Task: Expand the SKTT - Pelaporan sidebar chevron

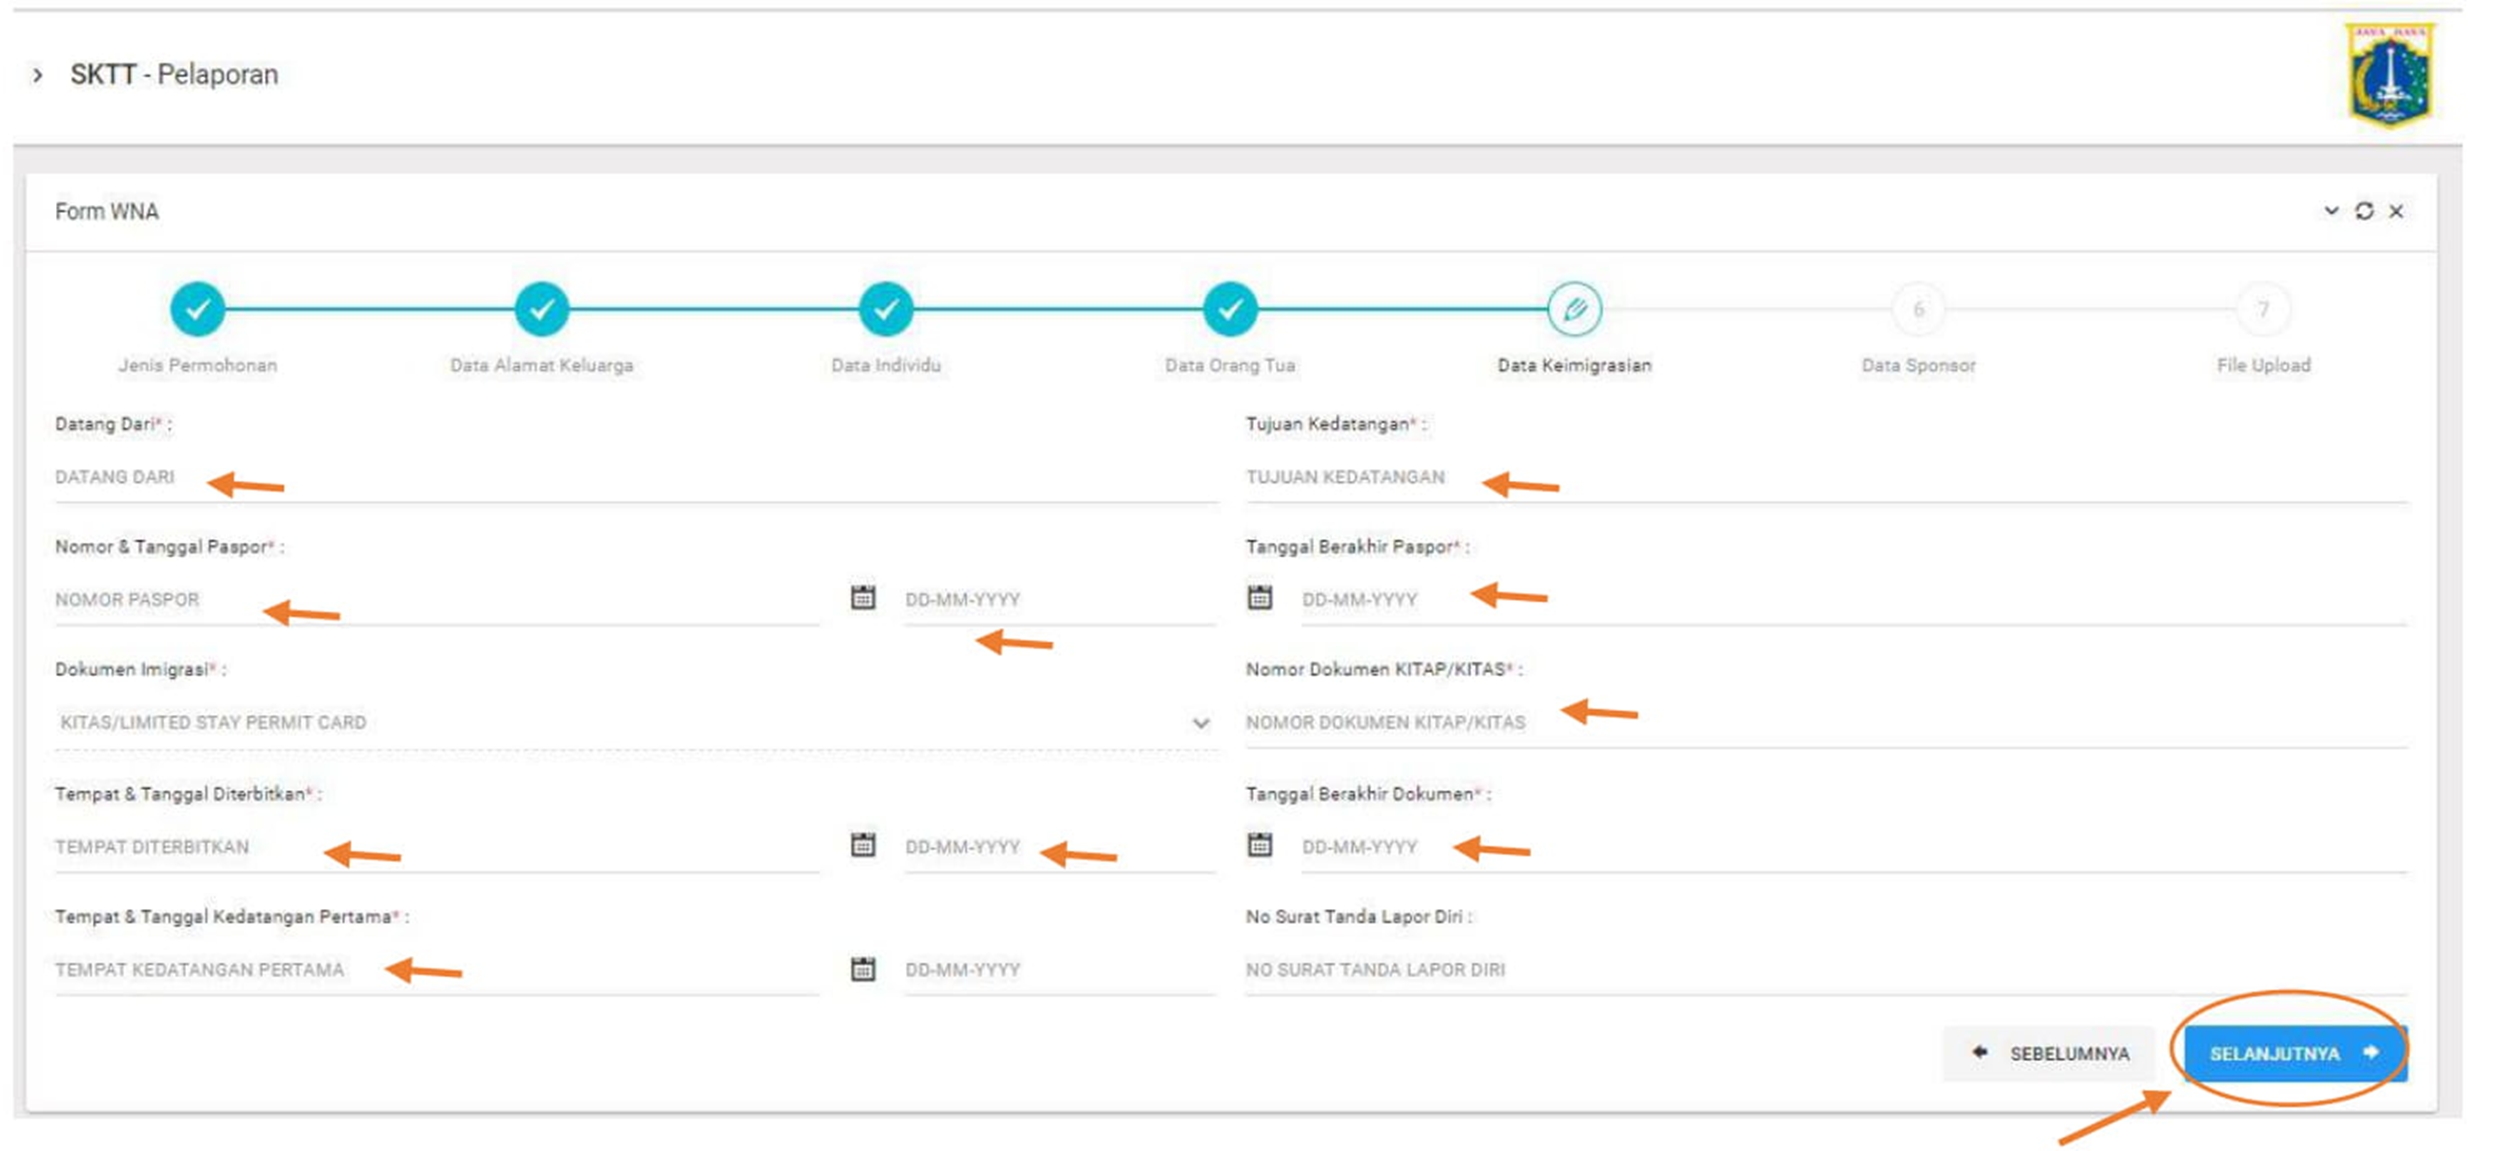Action: [x=38, y=75]
